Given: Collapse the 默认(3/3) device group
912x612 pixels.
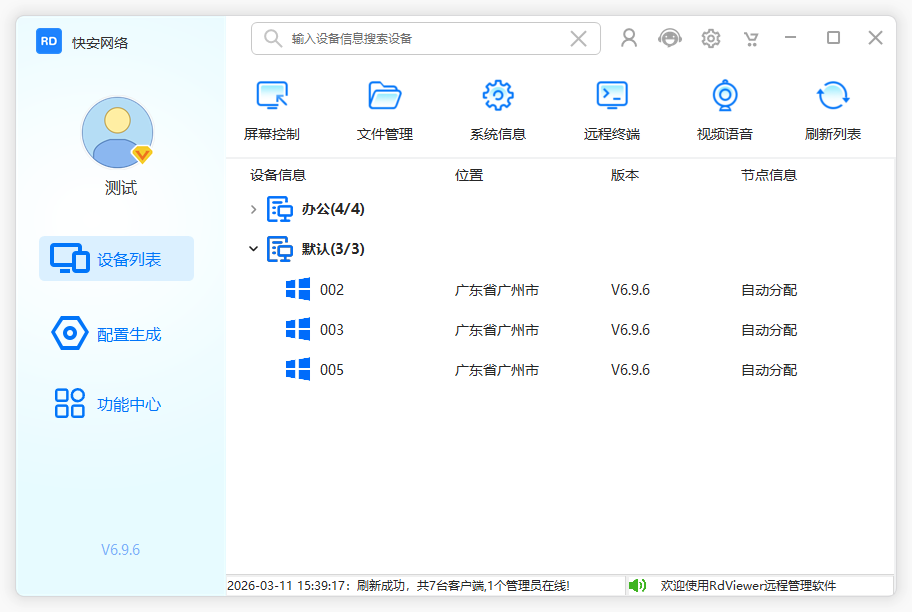Looking at the screenshot, I should click(x=253, y=249).
